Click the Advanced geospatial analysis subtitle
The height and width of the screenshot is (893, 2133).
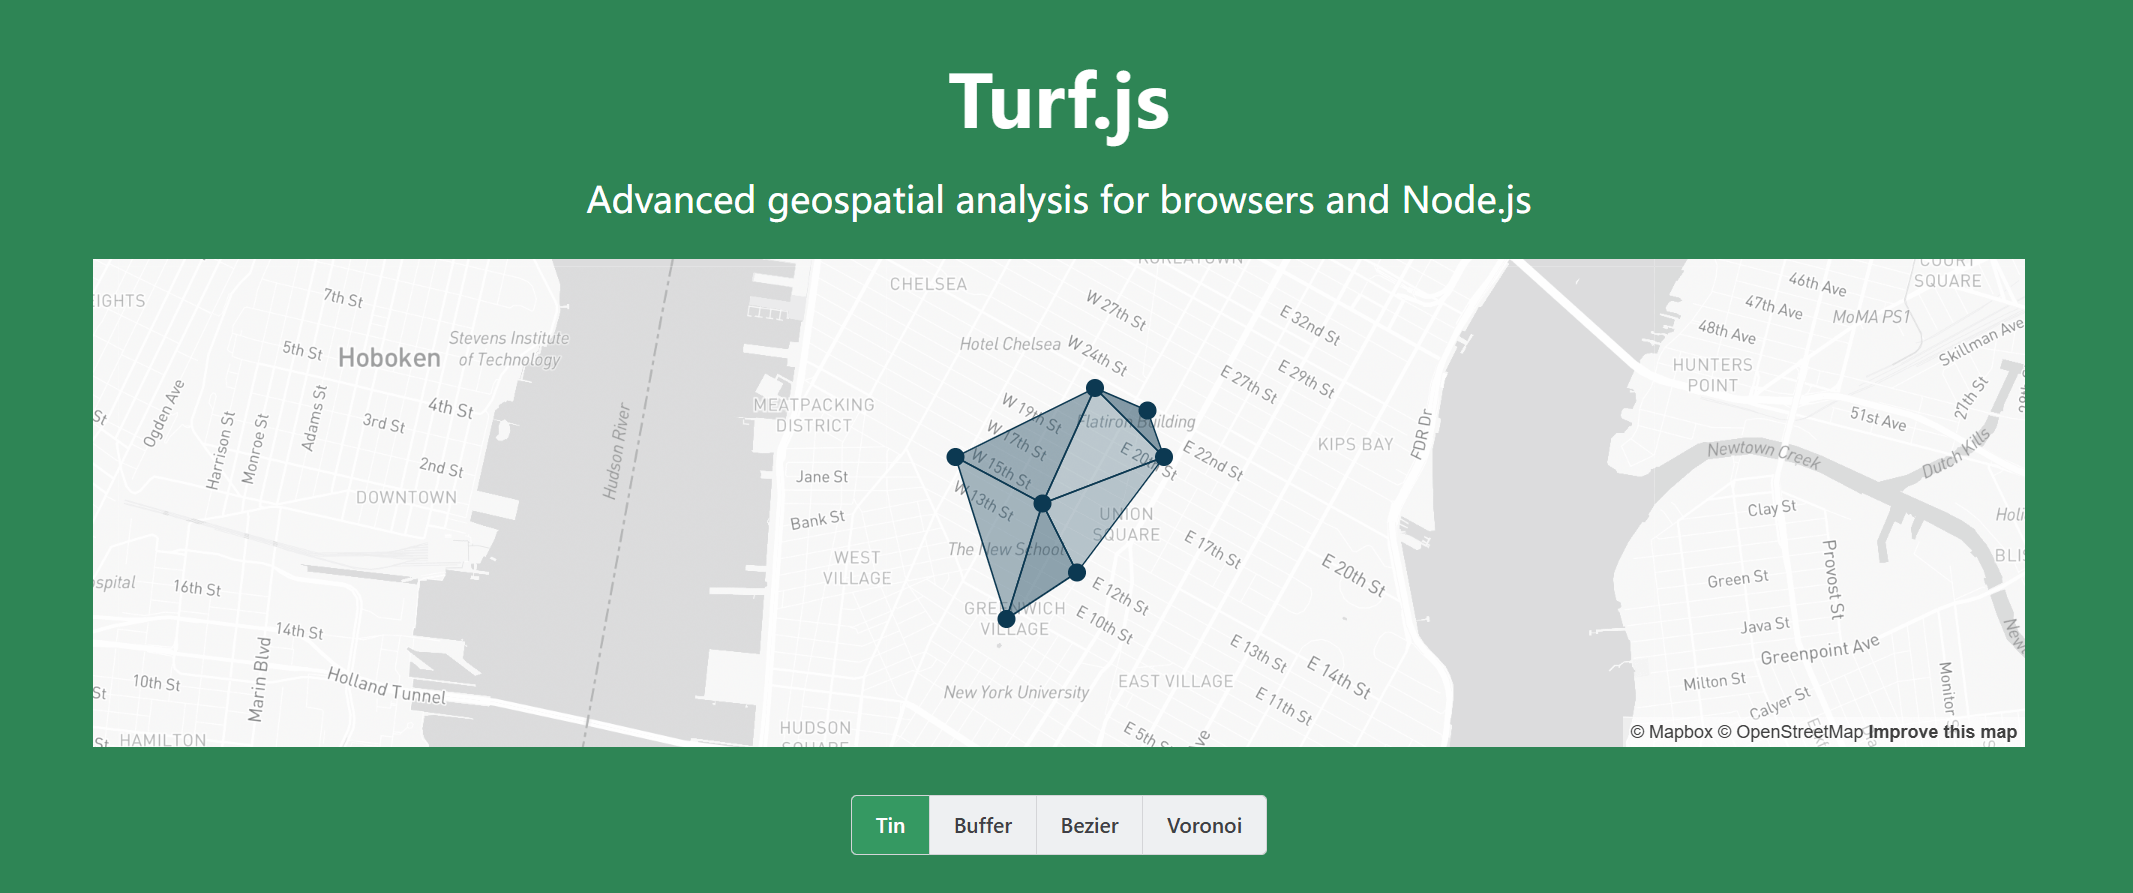1059,200
